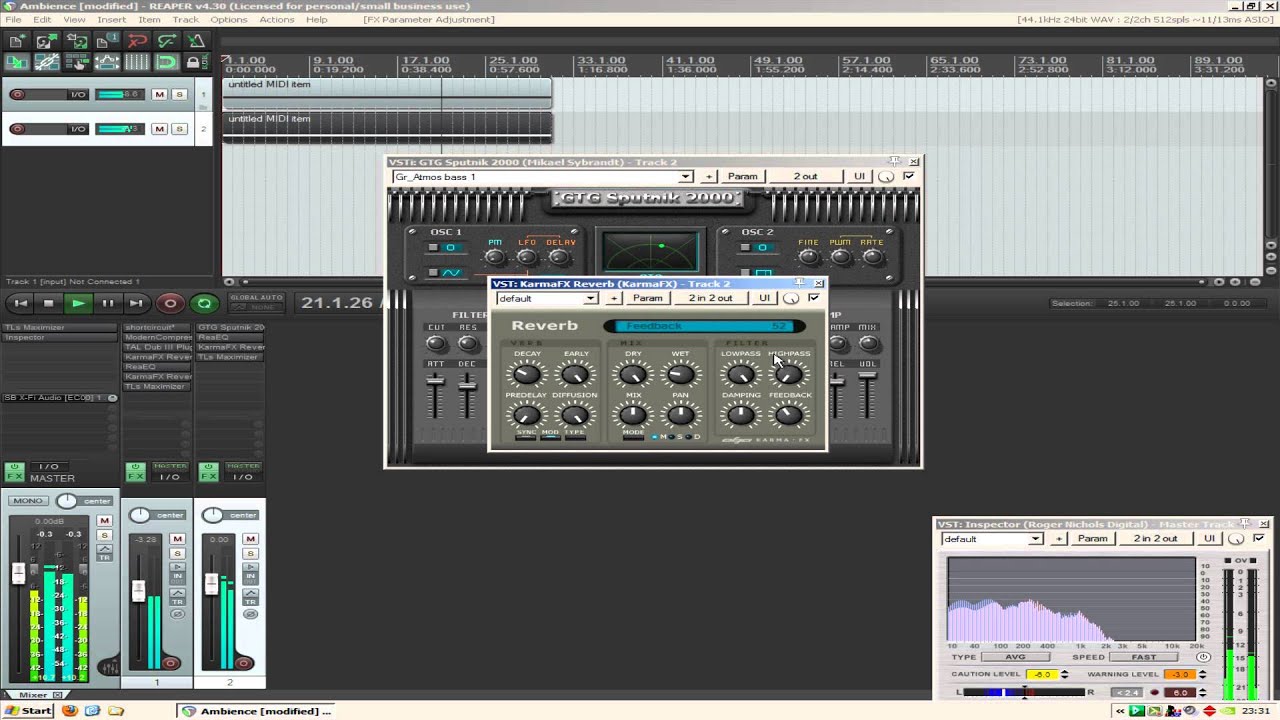Go to project start transport button

[20, 303]
